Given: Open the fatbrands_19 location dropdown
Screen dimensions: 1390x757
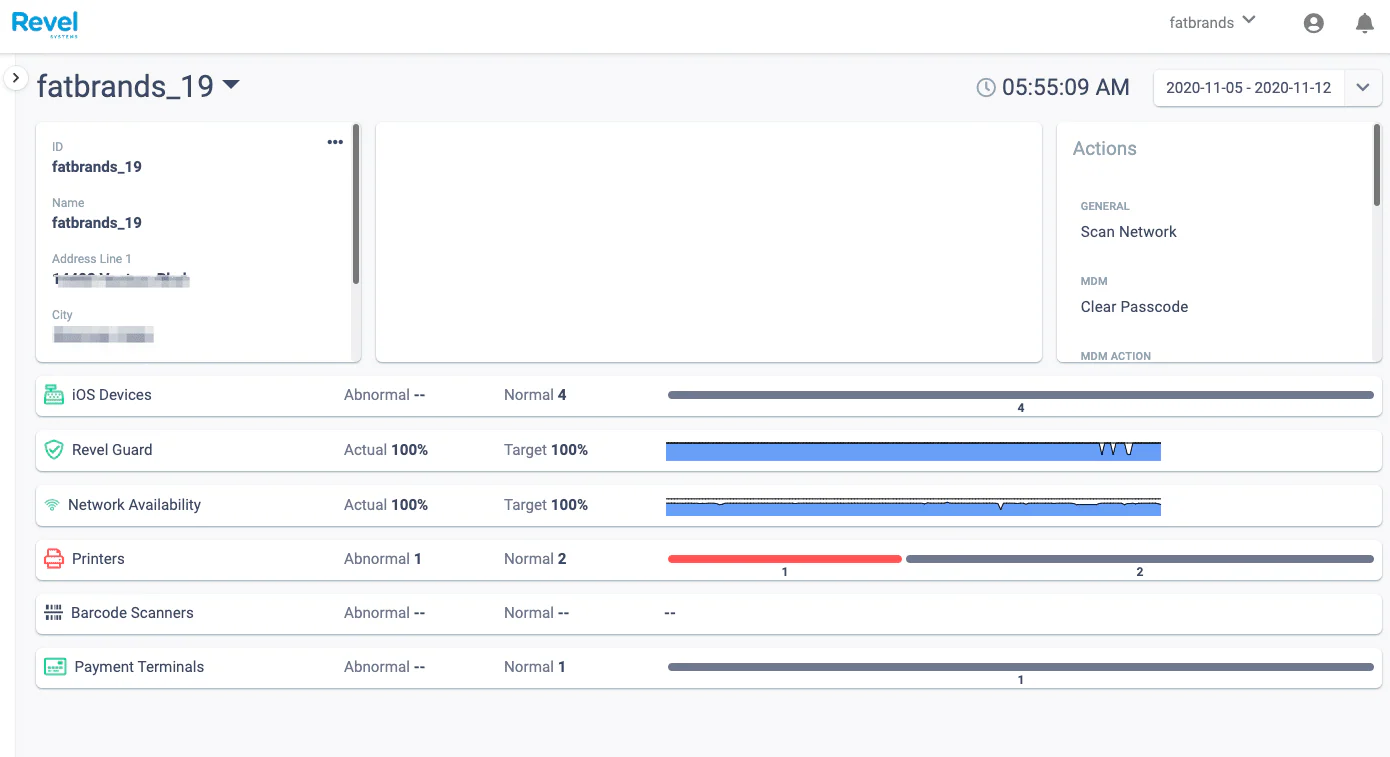Looking at the screenshot, I should [138, 86].
